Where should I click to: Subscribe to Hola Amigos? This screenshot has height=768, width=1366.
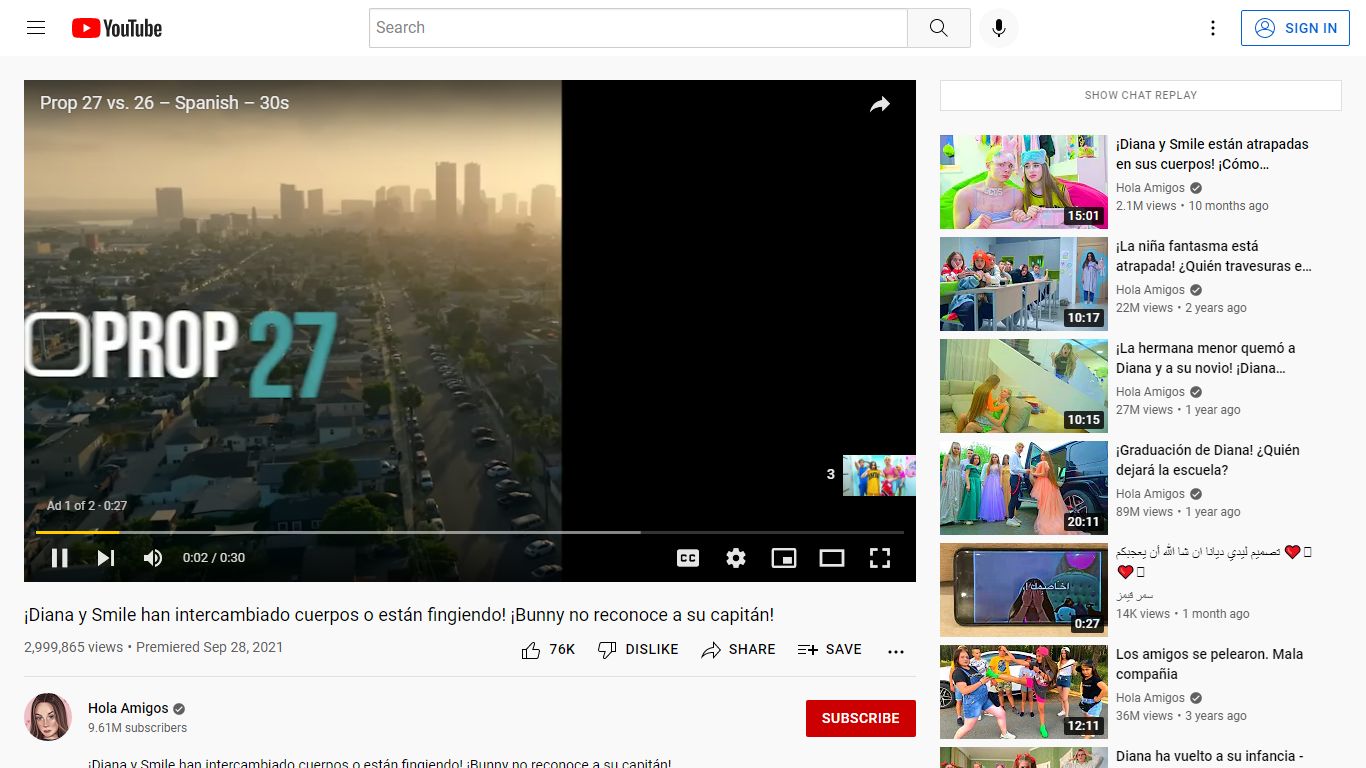861,718
